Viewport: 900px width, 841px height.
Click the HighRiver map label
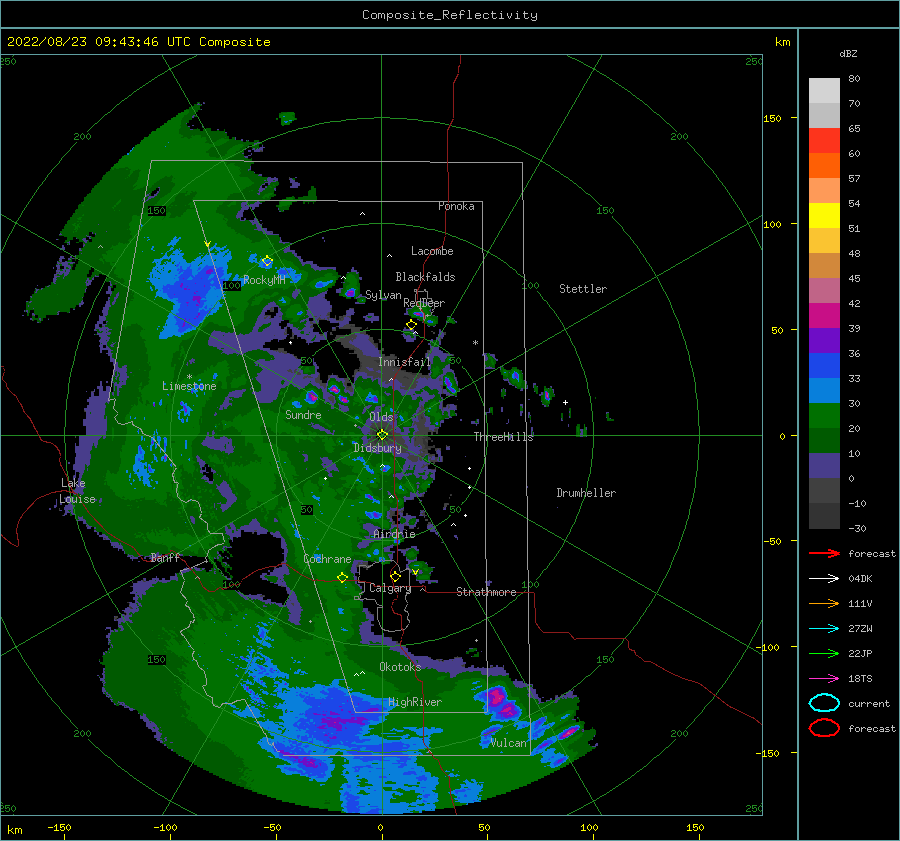click(415, 702)
